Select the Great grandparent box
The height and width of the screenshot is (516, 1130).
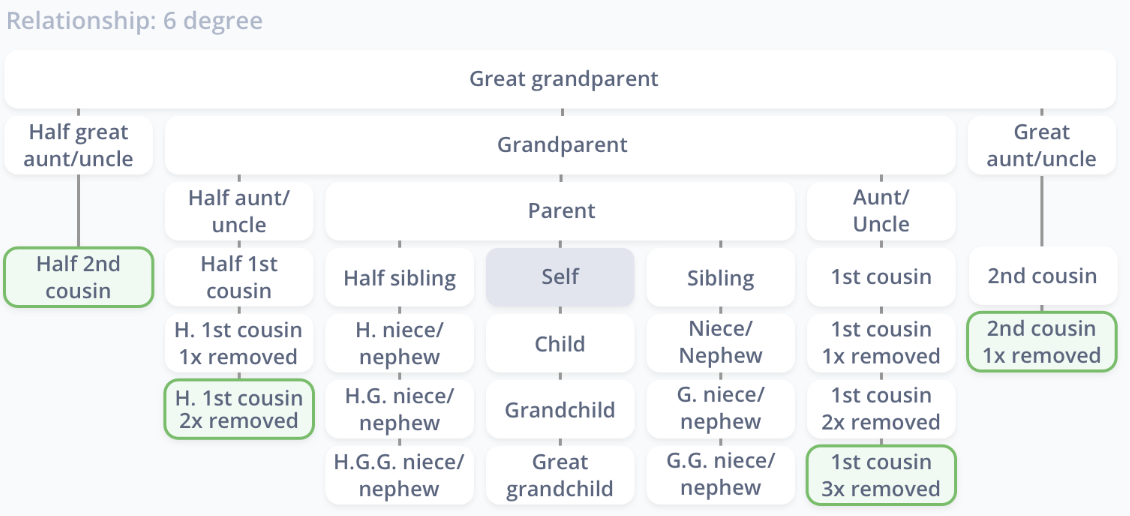coord(561,79)
